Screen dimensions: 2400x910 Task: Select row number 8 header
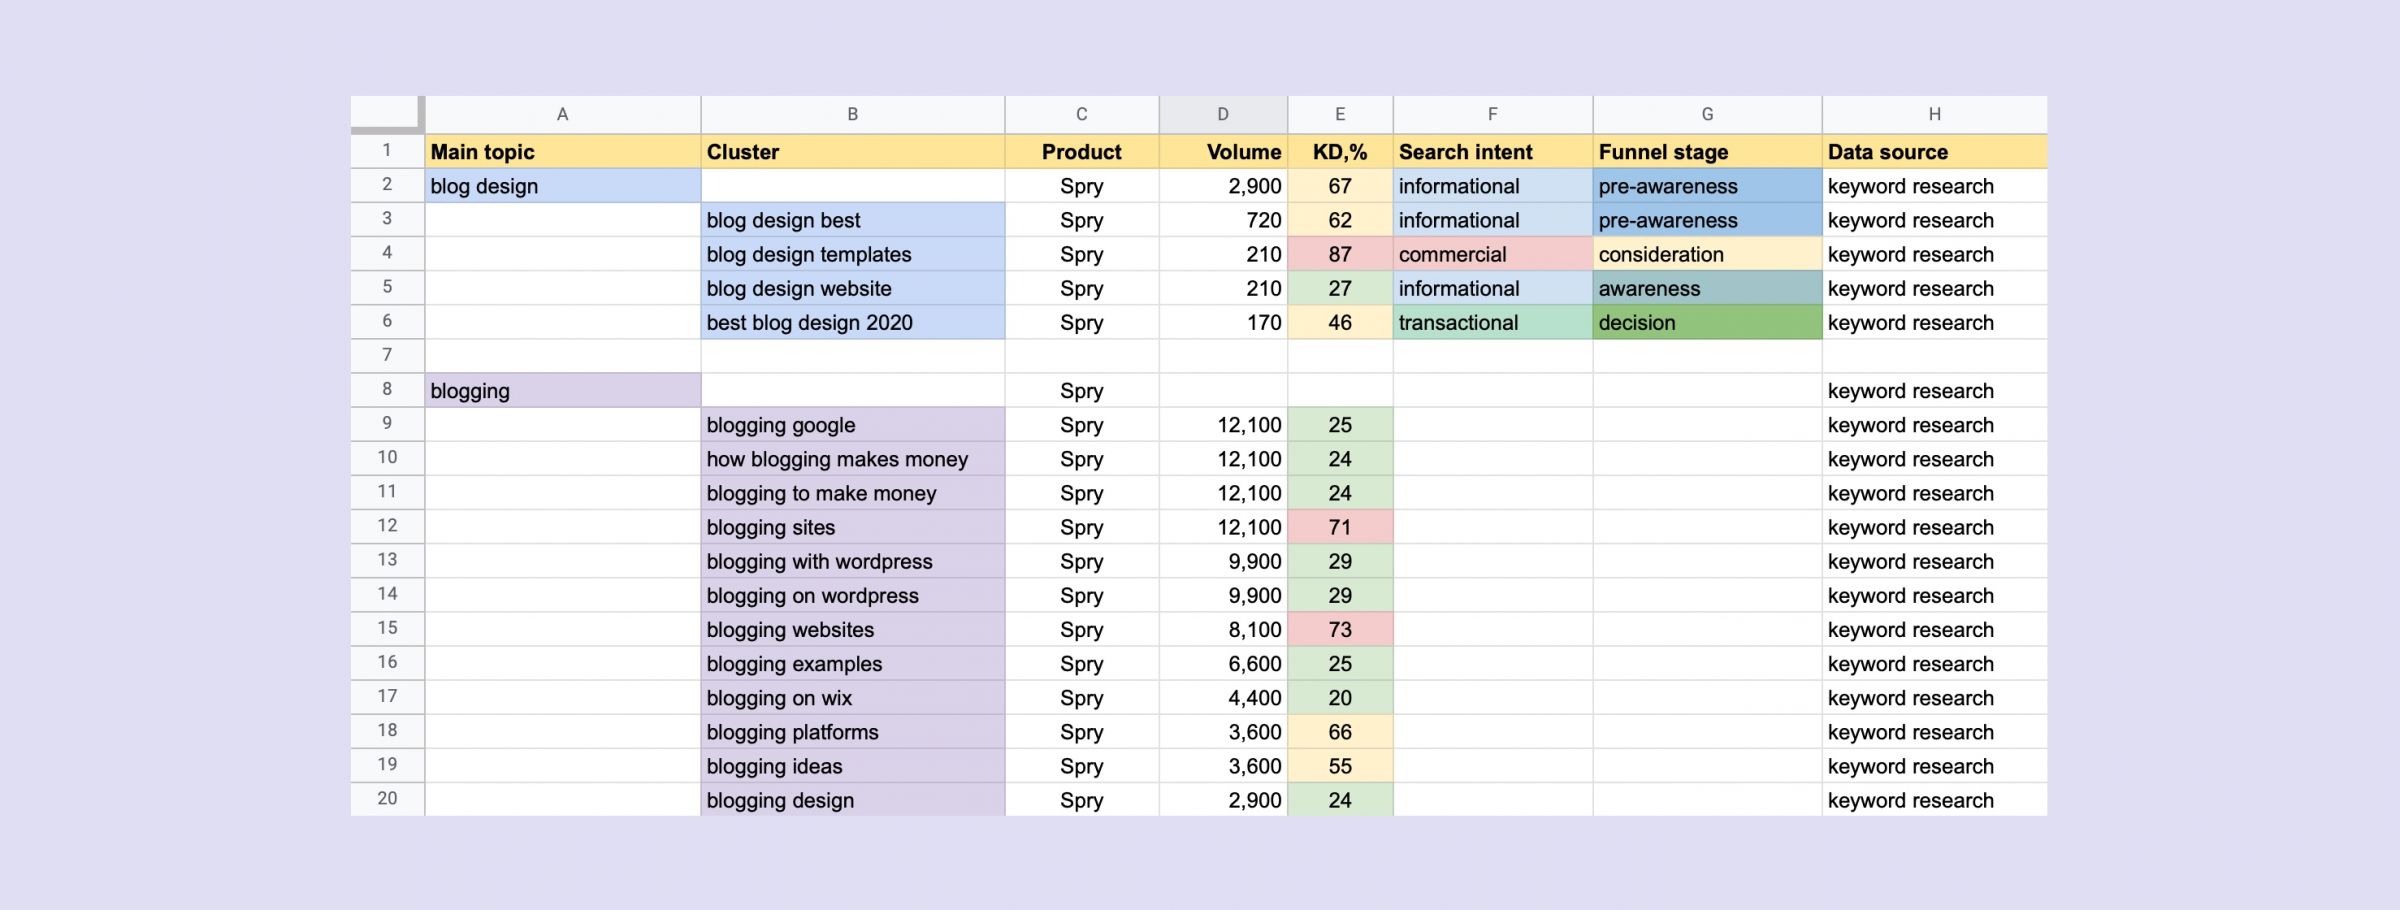[389, 391]
